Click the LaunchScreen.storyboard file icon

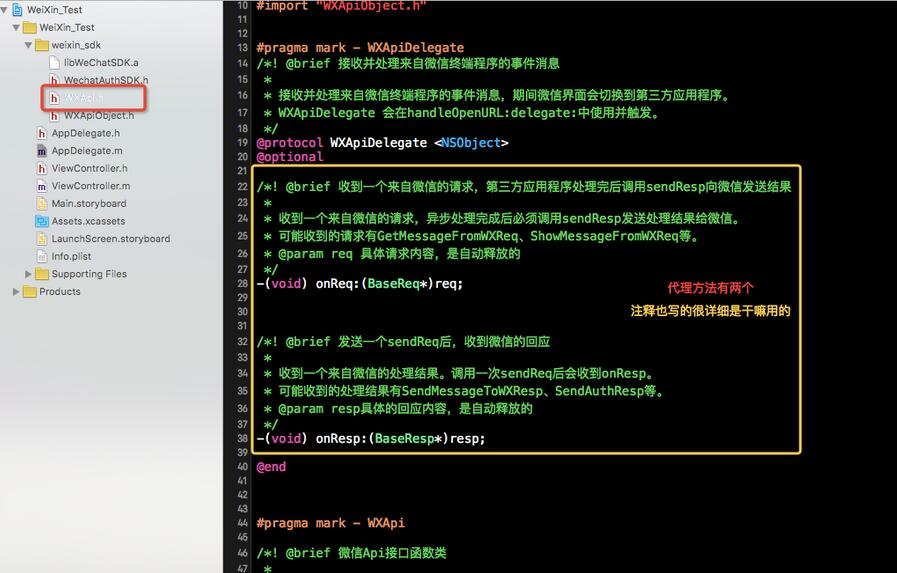pyautogui.click(x=42, y=239)
